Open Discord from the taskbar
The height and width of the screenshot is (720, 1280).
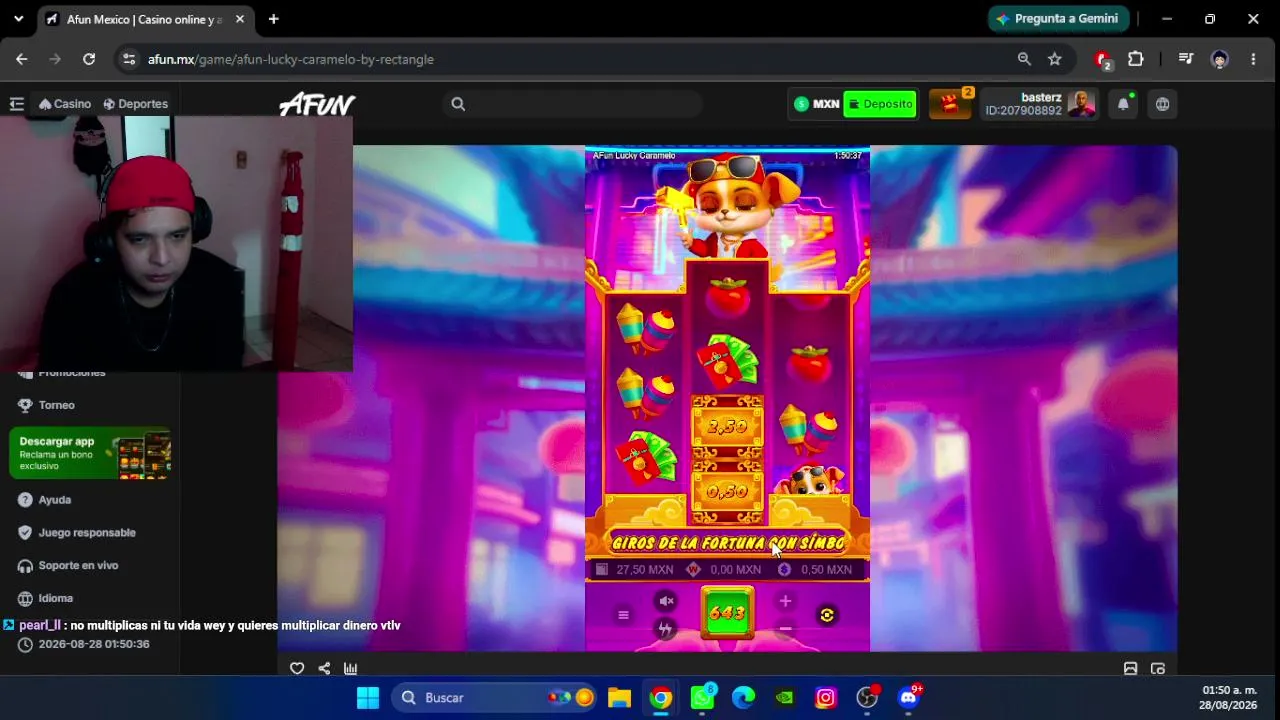coord(908,697)
